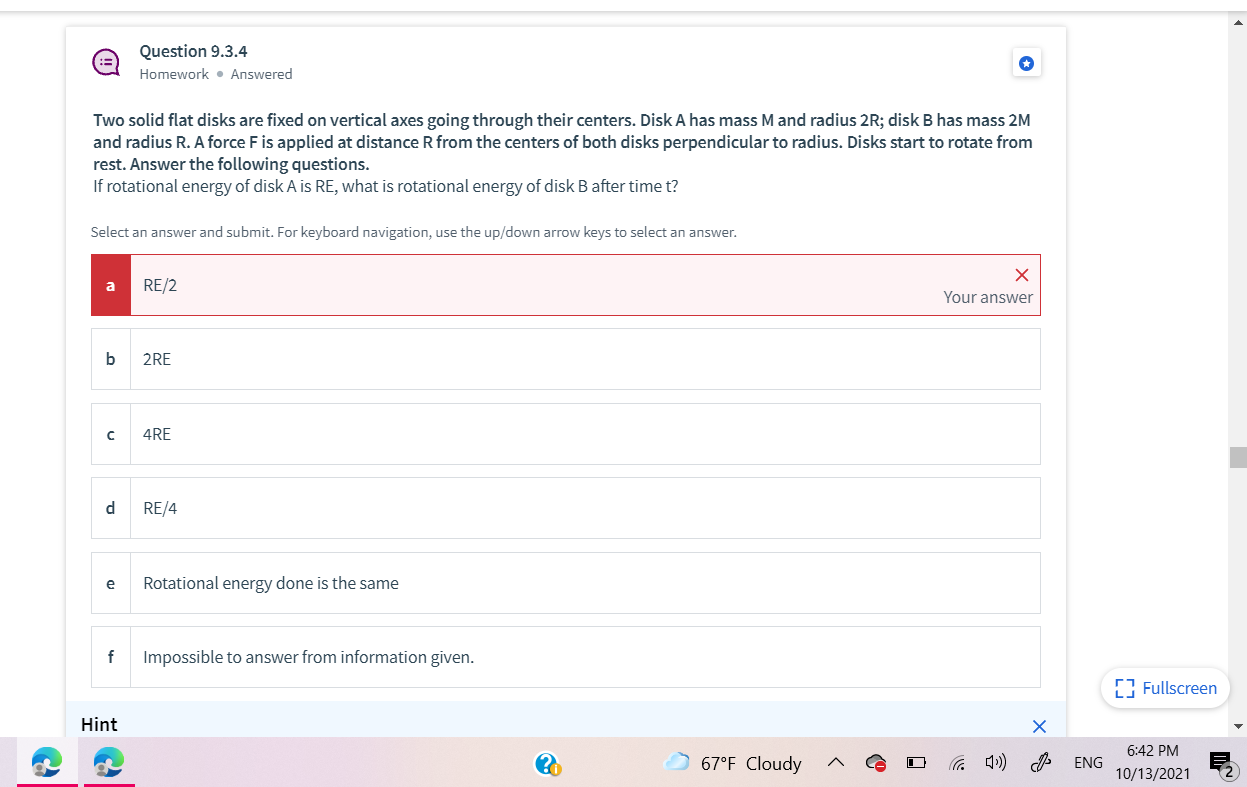Click the page scrollbar thumb
Image resolution: width=1247 pixels, height=787 pixels.
pos(1239,457)
